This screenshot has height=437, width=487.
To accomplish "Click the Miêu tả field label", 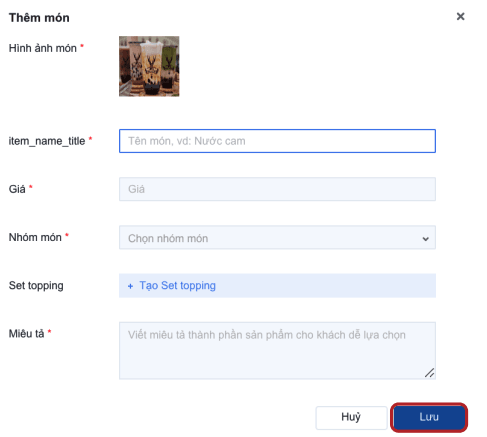I will (x=26, y=333).
